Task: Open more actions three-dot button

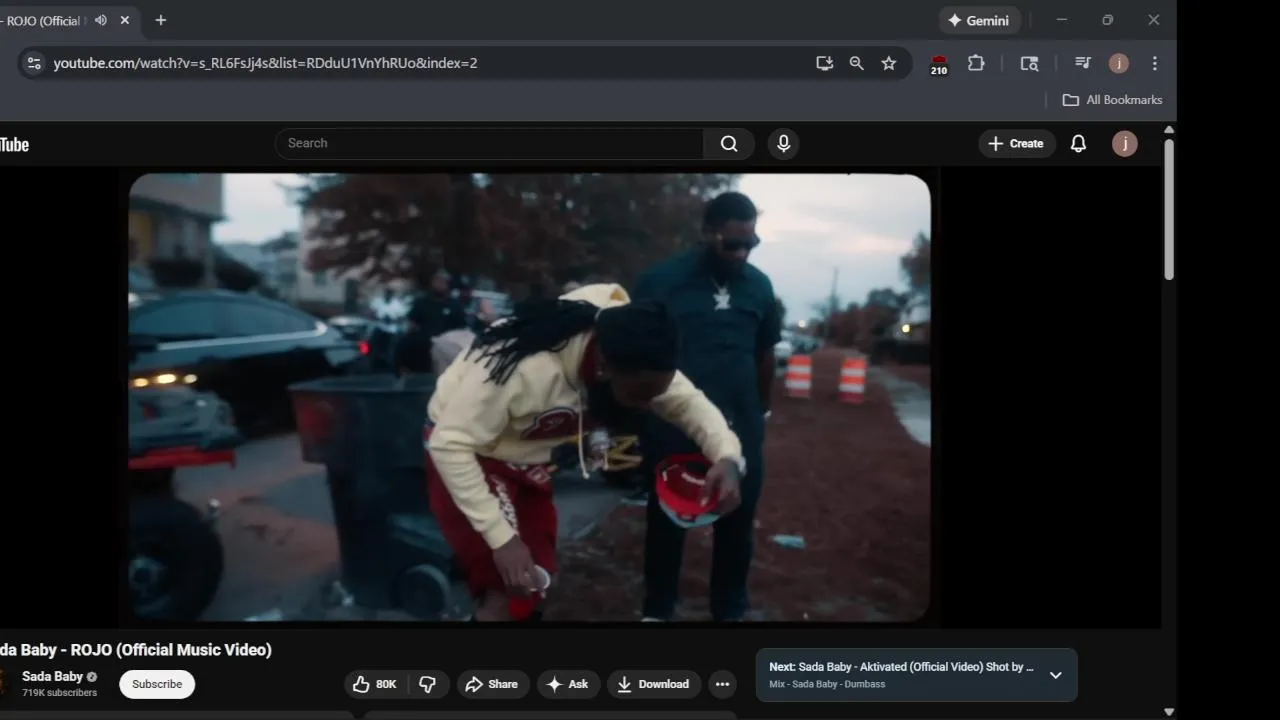Action: coord(722,684)
